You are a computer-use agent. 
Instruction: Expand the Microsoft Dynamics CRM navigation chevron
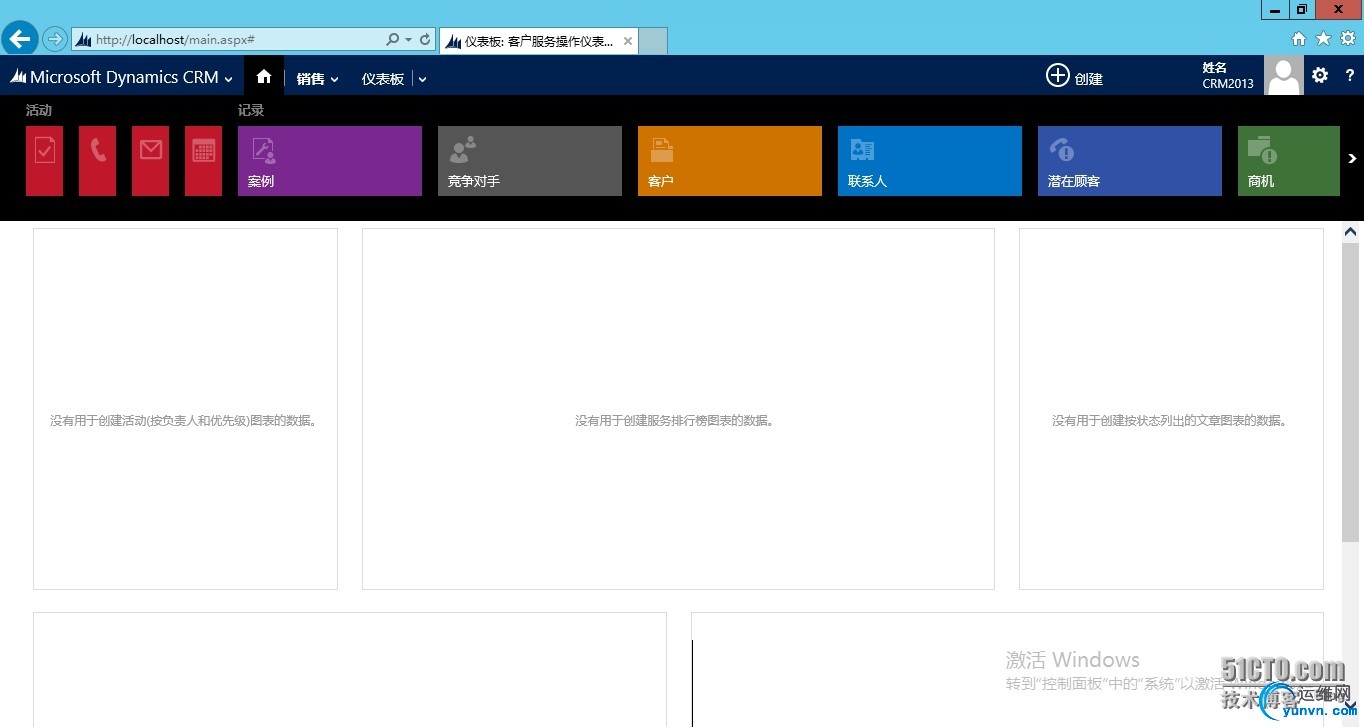coord(229,79)
